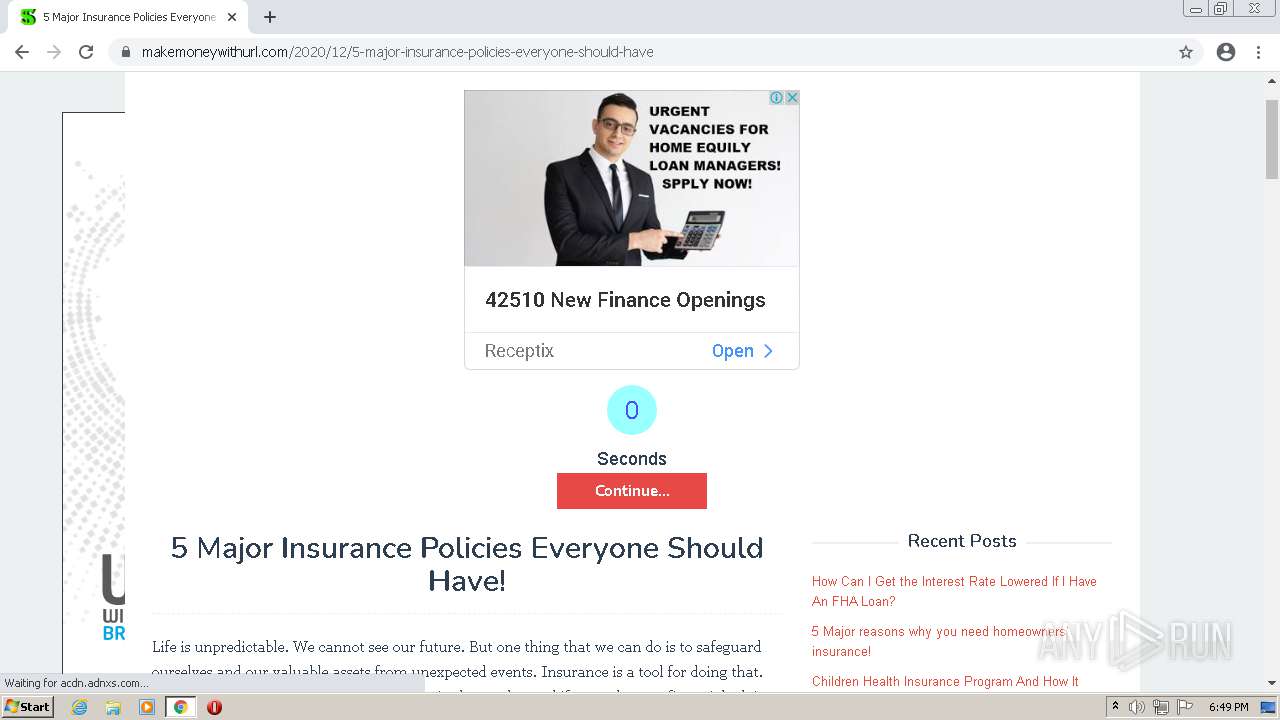Click the Recent Posts heading
Image resolution: width=1280 pixels, height=720 pixels.
(x=962, y=541)
